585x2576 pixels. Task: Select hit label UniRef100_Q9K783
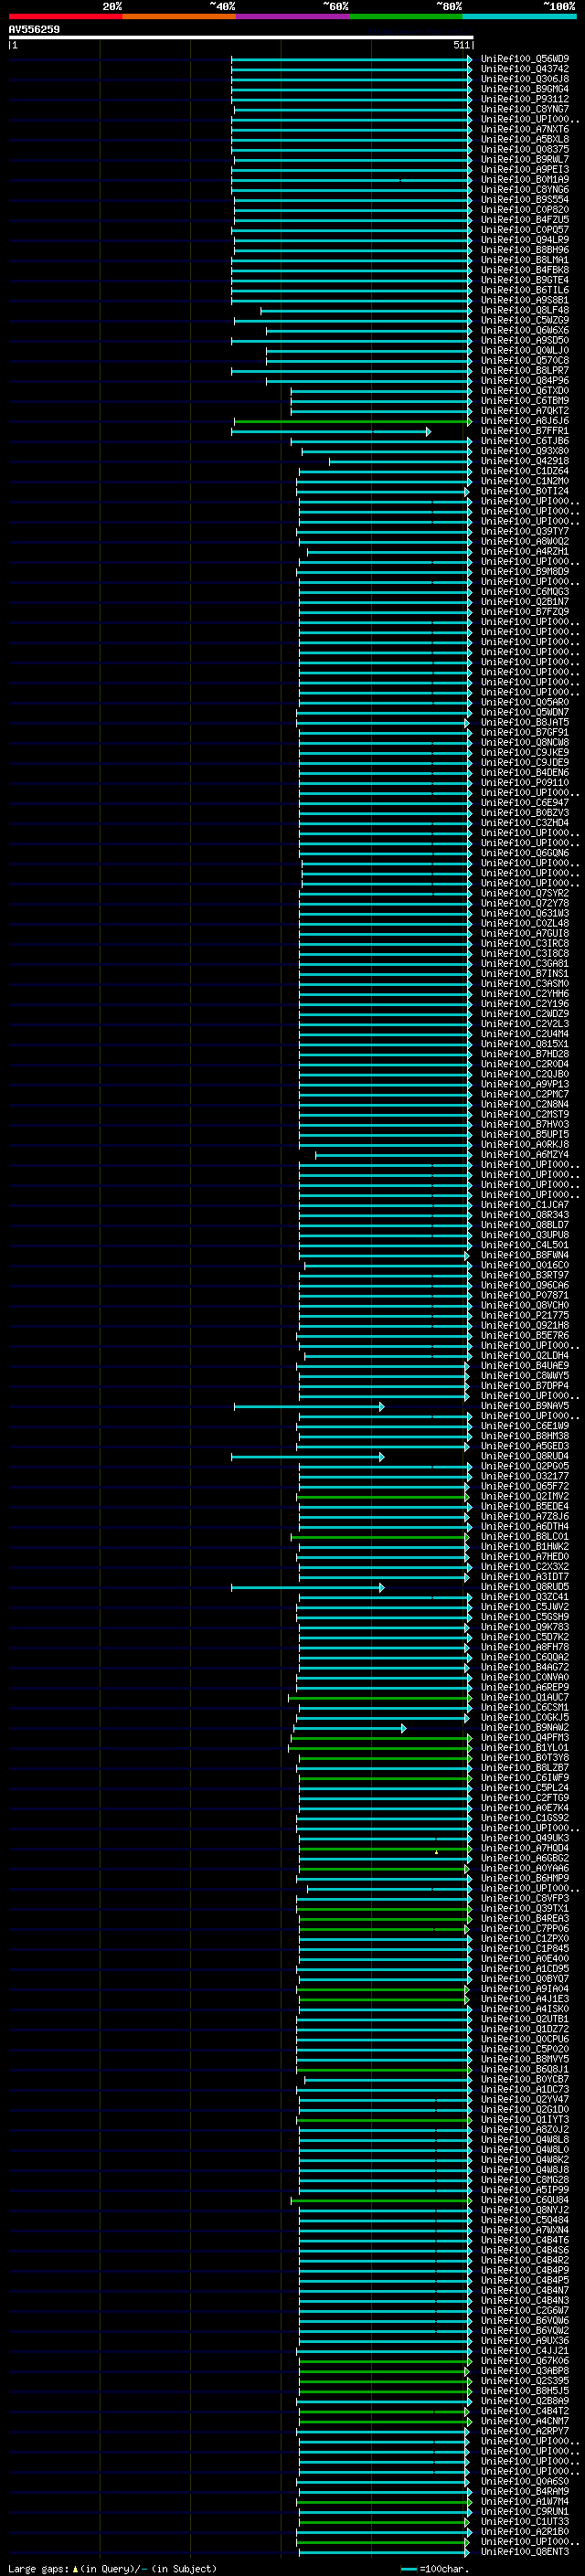[525, 1627]
